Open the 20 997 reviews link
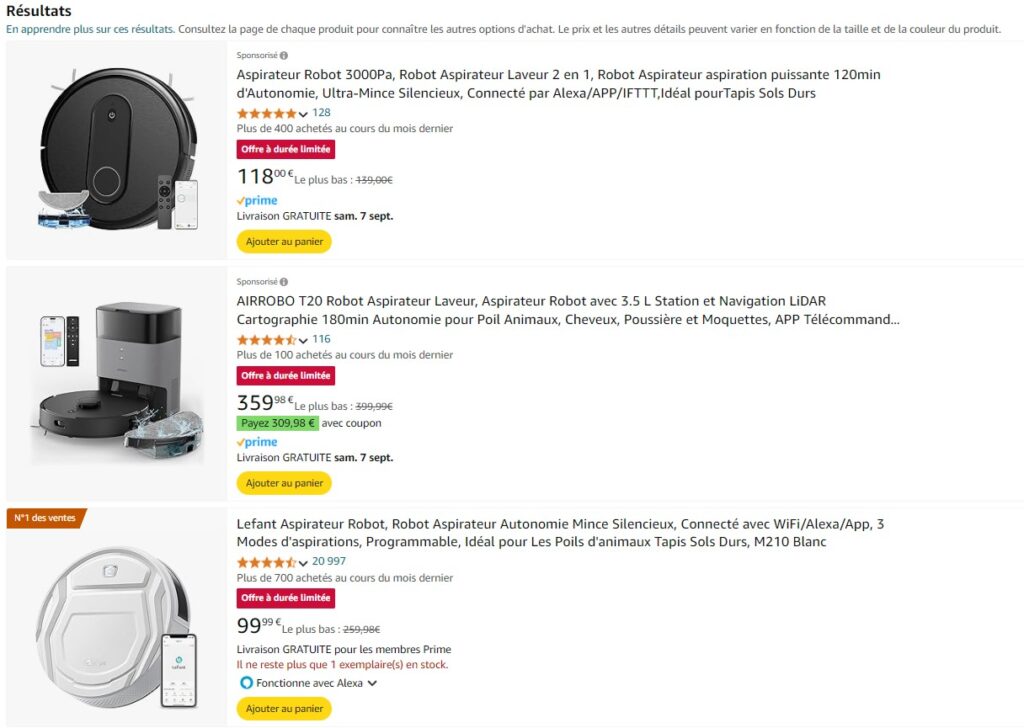The height and width of the screenshot is (728, 1024). point(329,561)
